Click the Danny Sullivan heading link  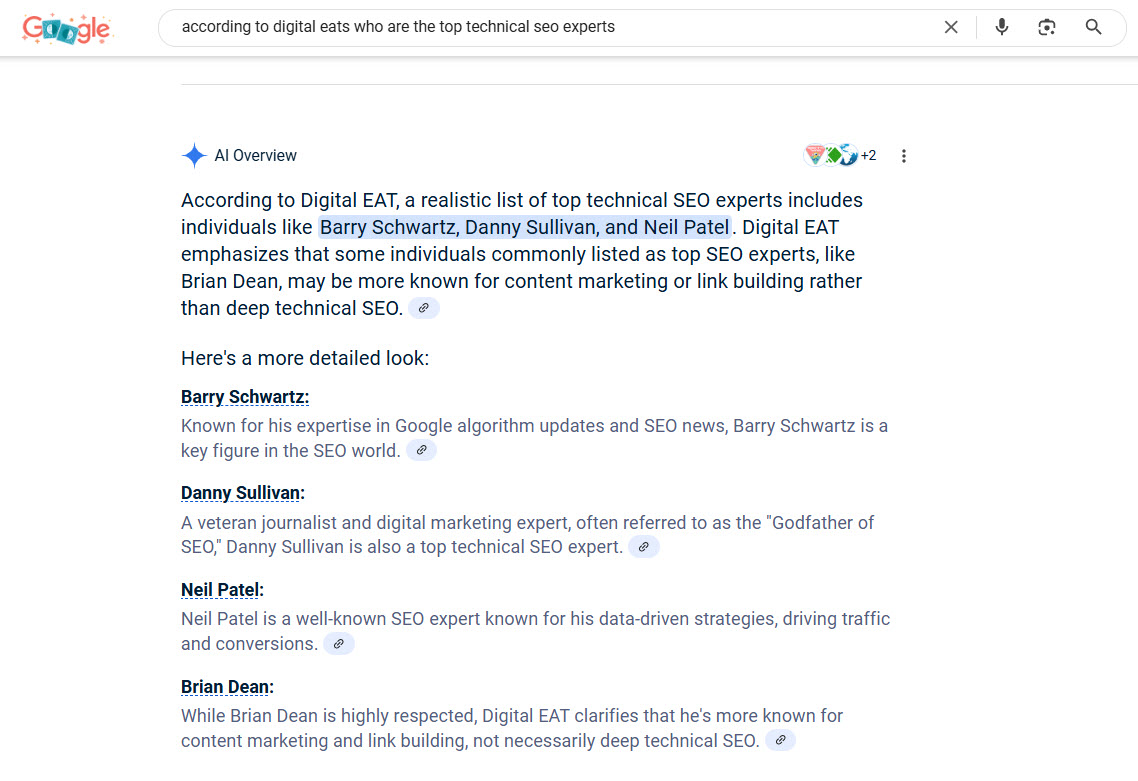(x=242, y=494)
